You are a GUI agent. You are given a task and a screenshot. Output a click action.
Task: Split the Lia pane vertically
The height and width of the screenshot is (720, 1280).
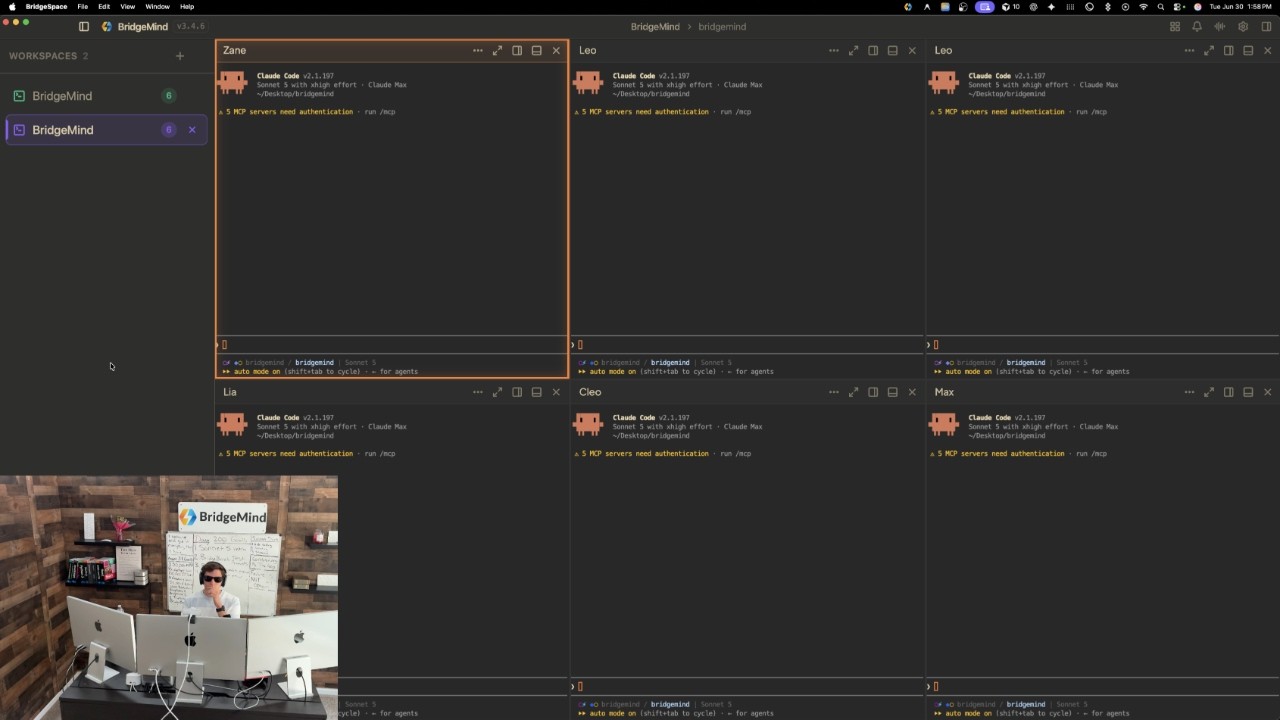[517, 392]
